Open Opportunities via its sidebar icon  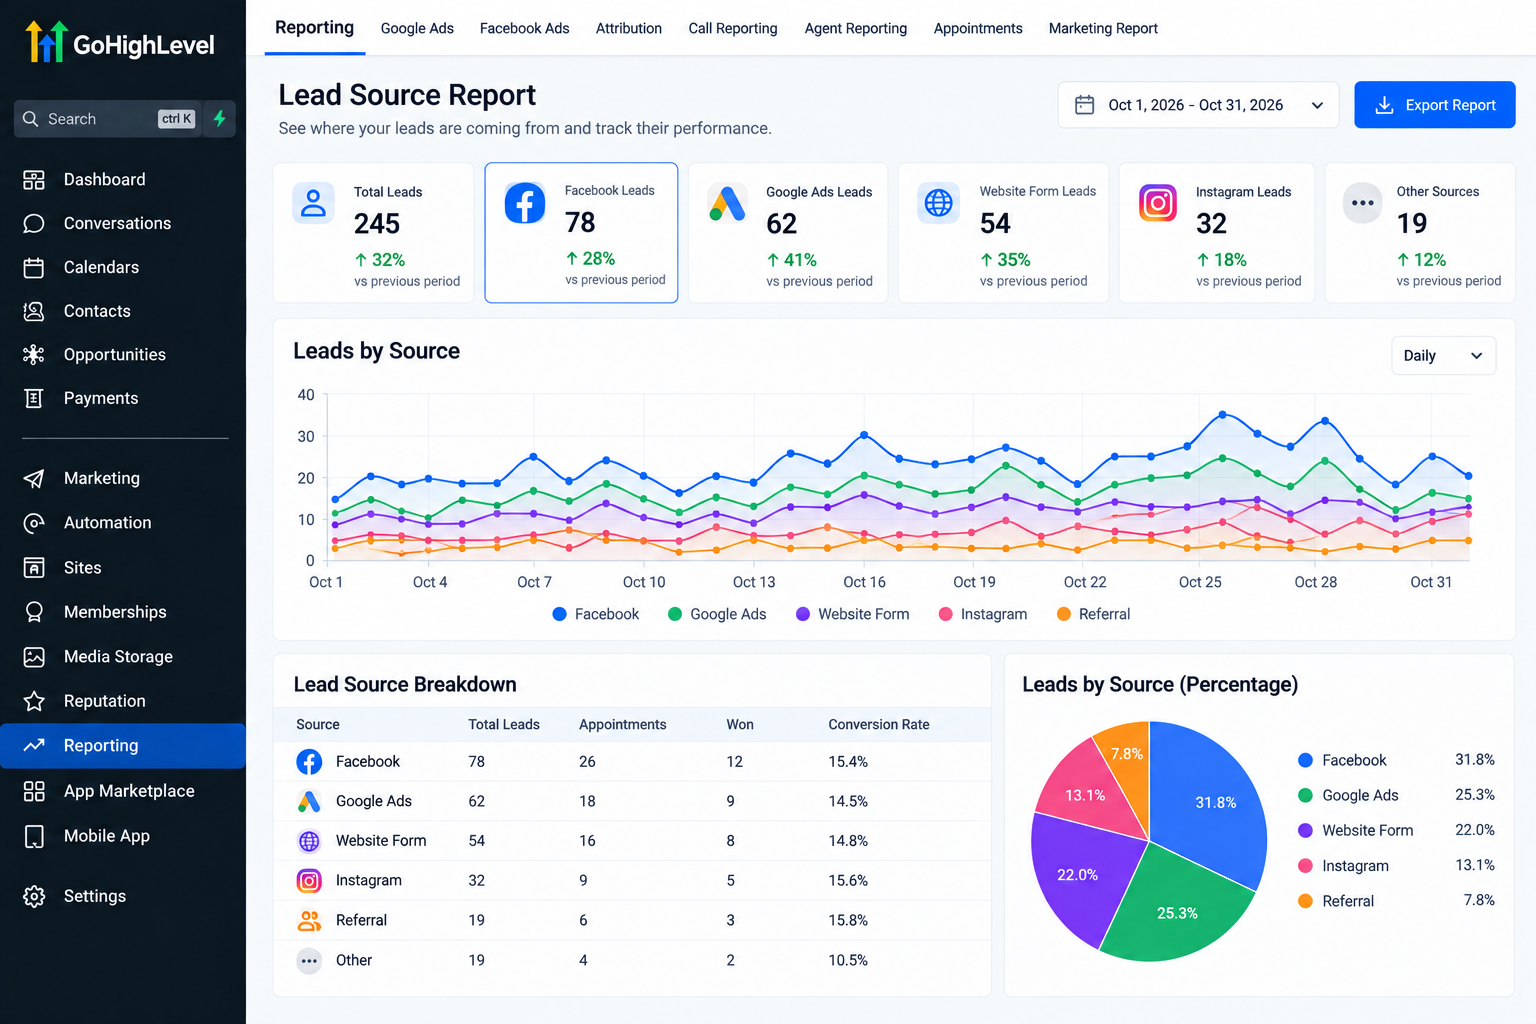34,355
